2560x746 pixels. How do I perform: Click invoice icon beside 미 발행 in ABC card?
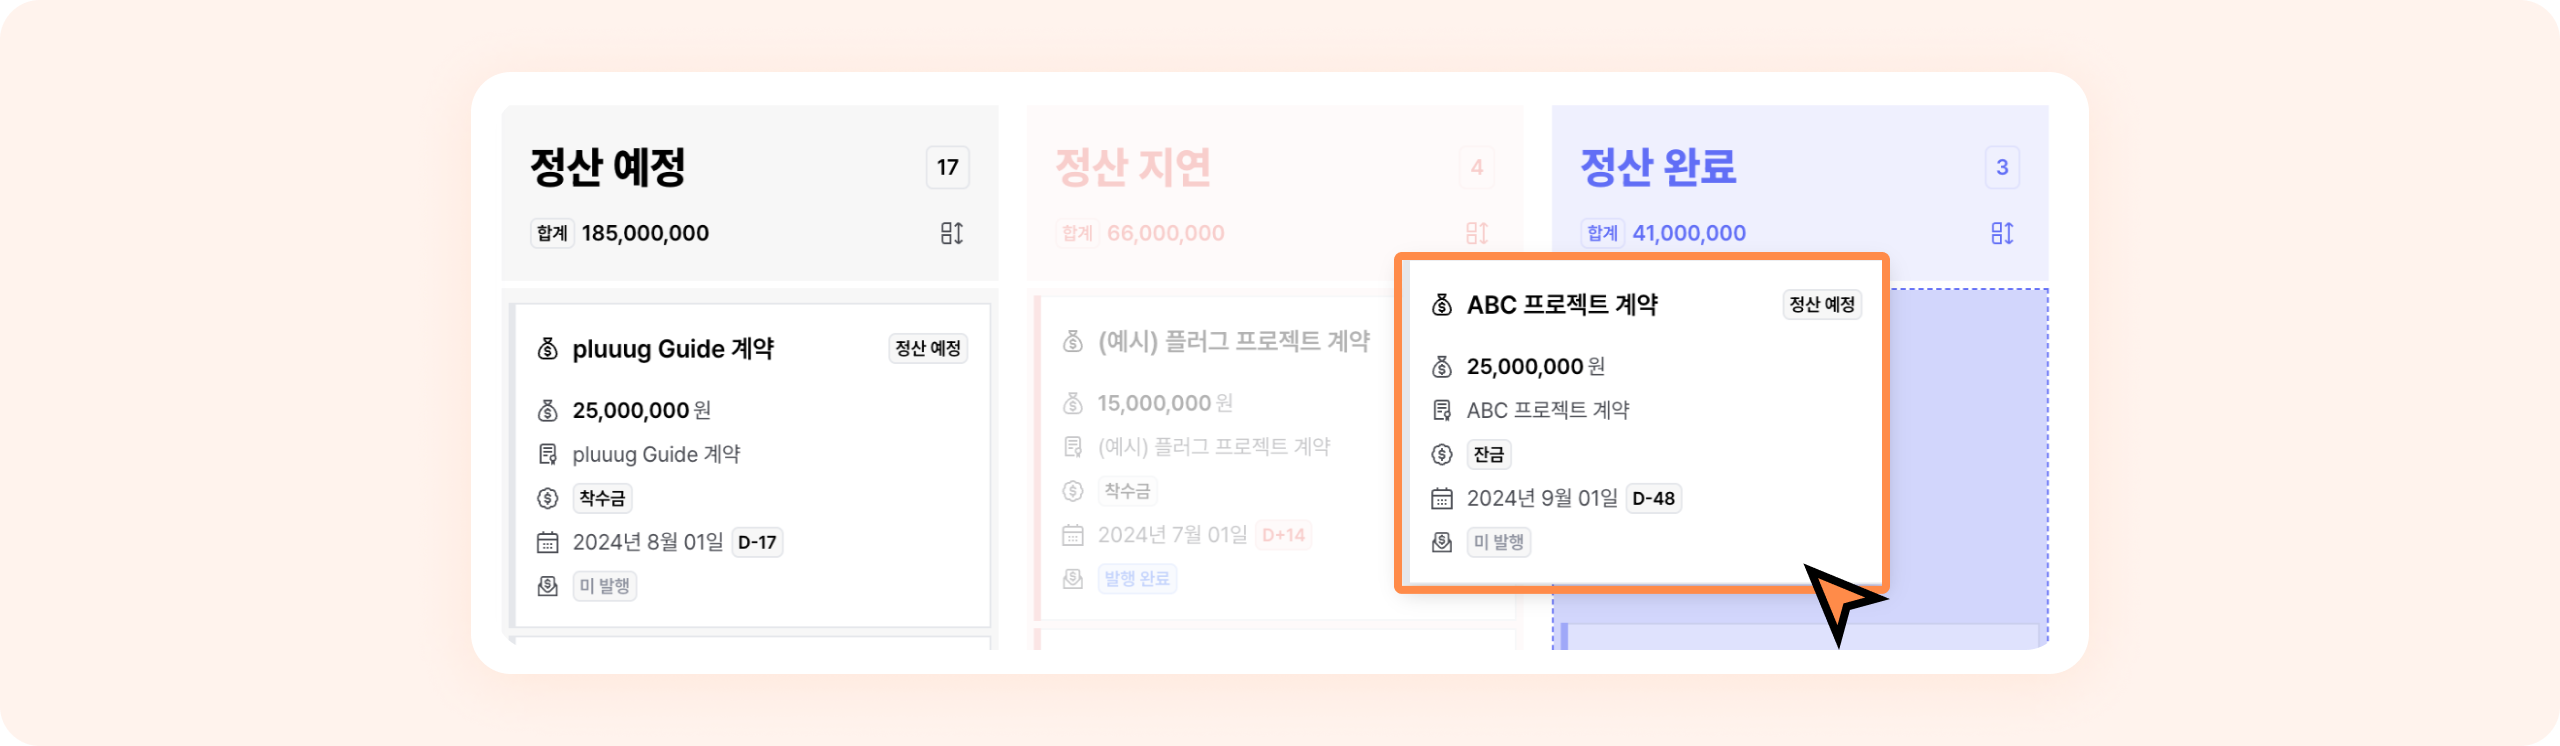[x=1441, y=542]
